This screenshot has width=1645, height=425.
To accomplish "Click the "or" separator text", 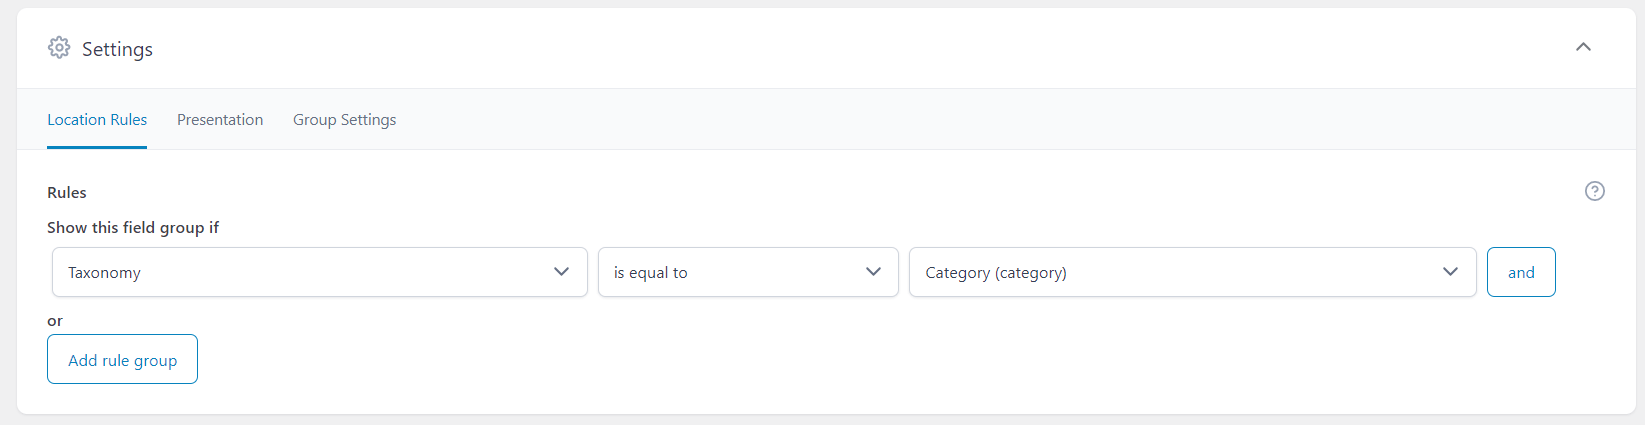I will [55, 321].
